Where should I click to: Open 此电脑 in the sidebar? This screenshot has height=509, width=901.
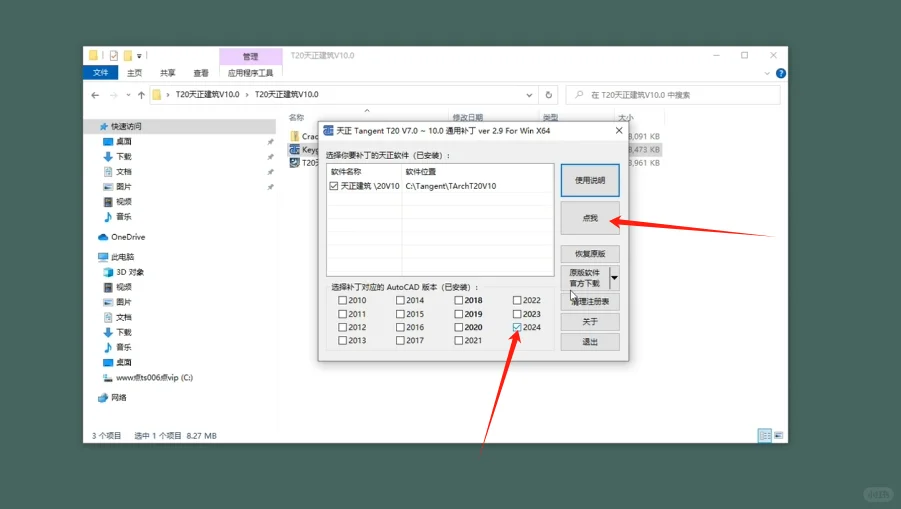click(116, 257)
